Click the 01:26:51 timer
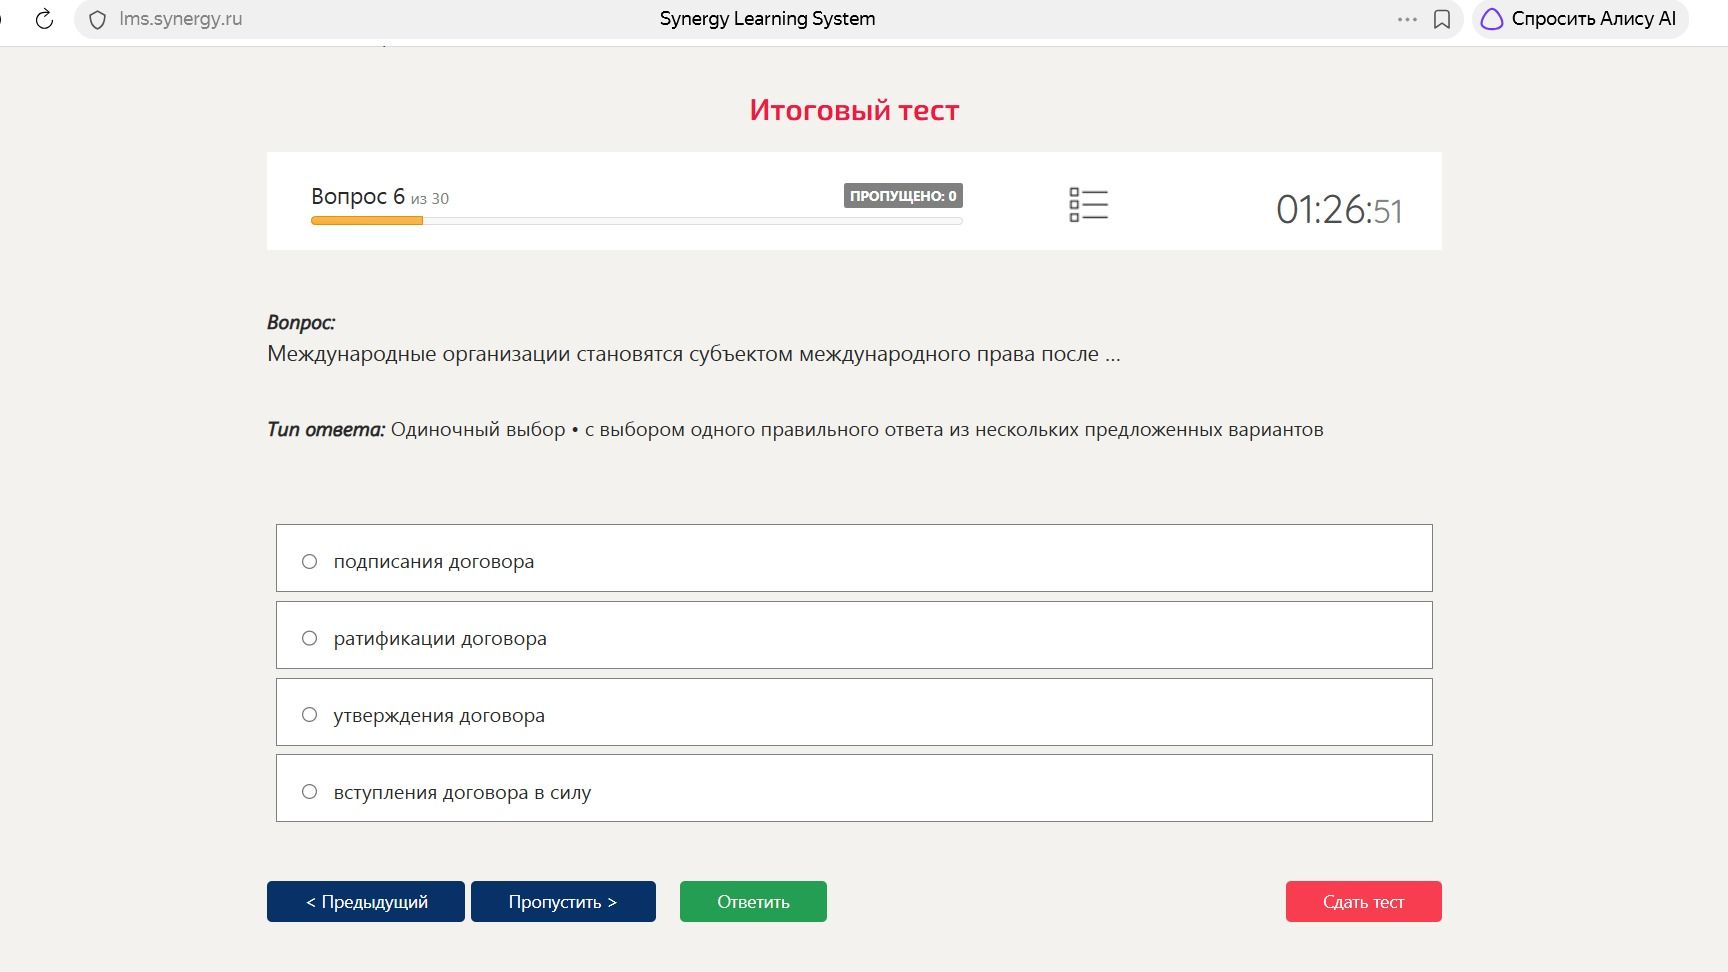Viewport: 1728px width, 972px height. [x=1339, y=210]
